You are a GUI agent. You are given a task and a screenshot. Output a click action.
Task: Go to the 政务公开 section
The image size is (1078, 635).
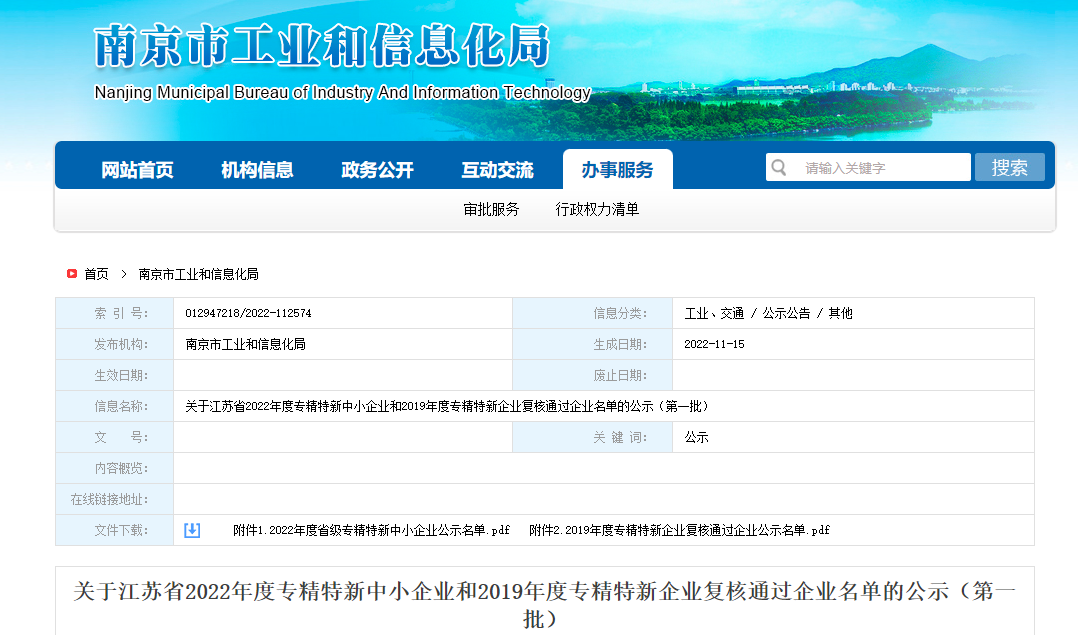[x=377, y=170]
